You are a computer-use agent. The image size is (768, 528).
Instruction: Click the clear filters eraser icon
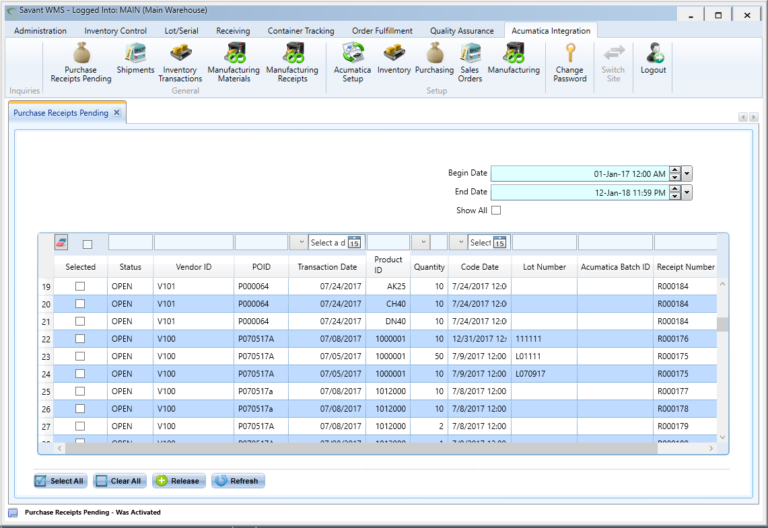[x=61, y=242]
